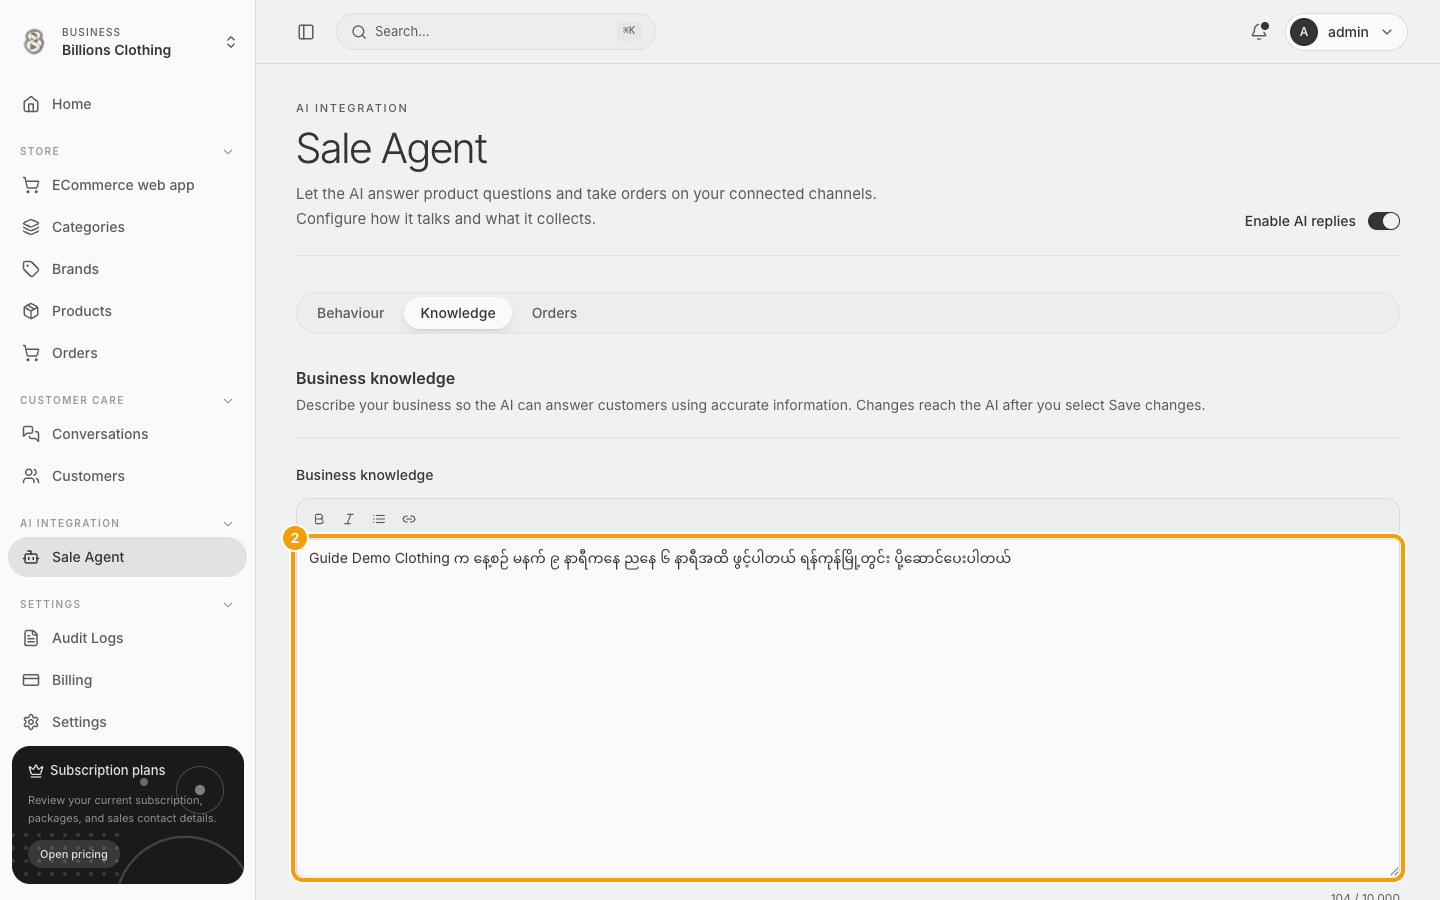
Task: Open the admin account menu
Action: (1346, 32)
